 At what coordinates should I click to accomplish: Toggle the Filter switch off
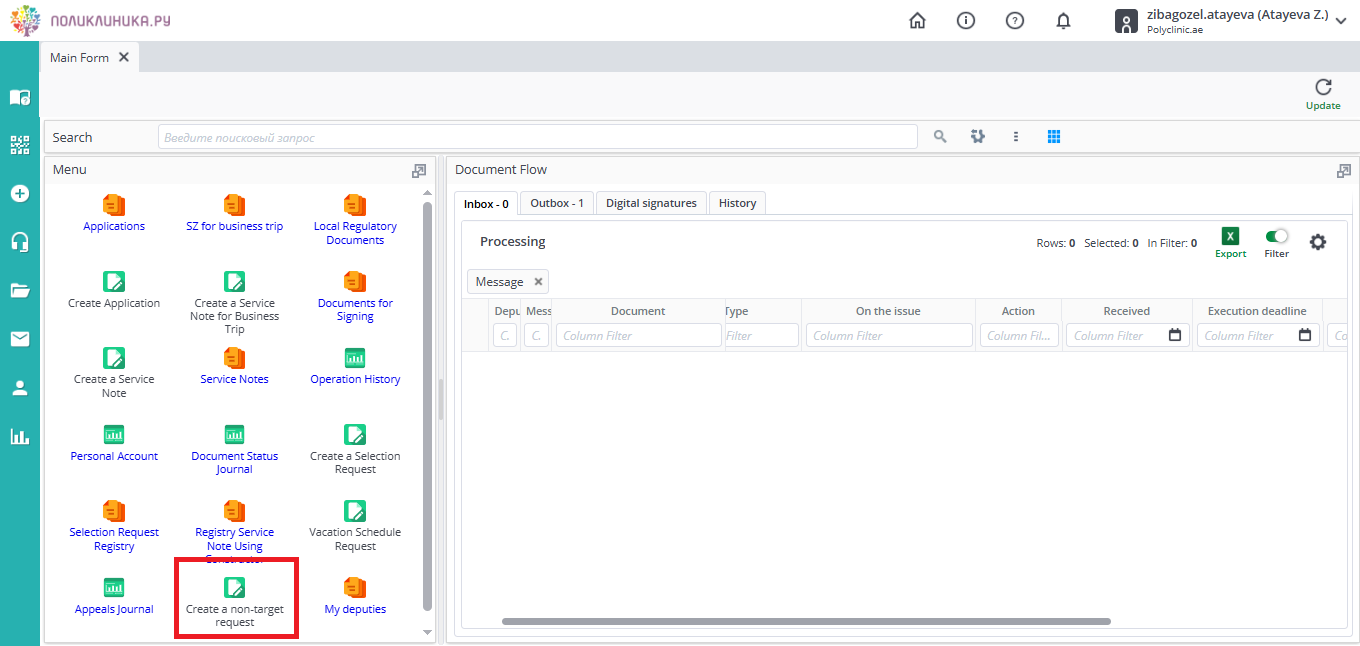click(x=1276, y=237)
